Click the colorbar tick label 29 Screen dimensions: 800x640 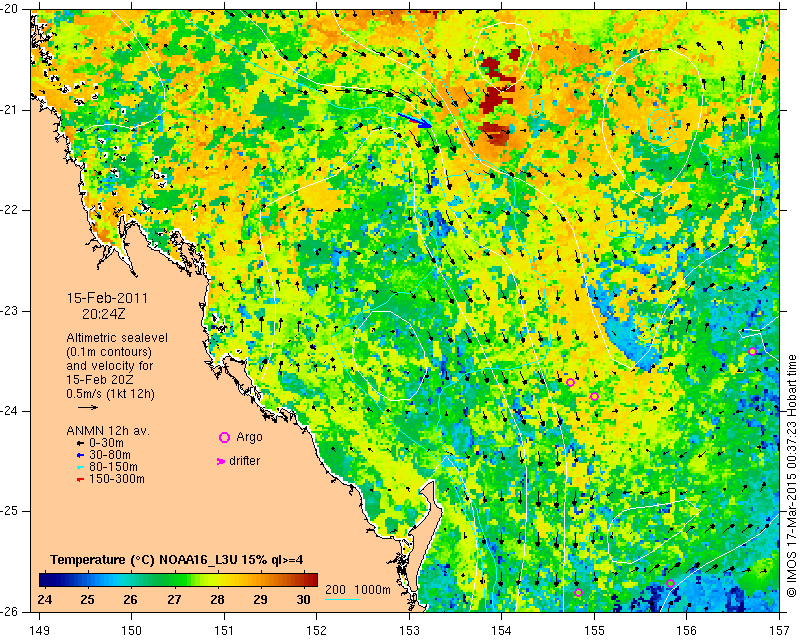pos(260,600)
